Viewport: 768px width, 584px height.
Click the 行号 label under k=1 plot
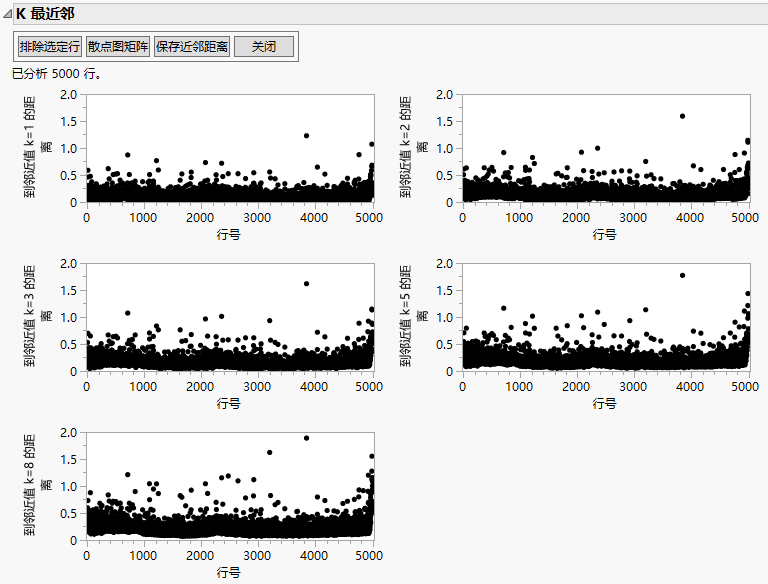[x=229, y=235]
